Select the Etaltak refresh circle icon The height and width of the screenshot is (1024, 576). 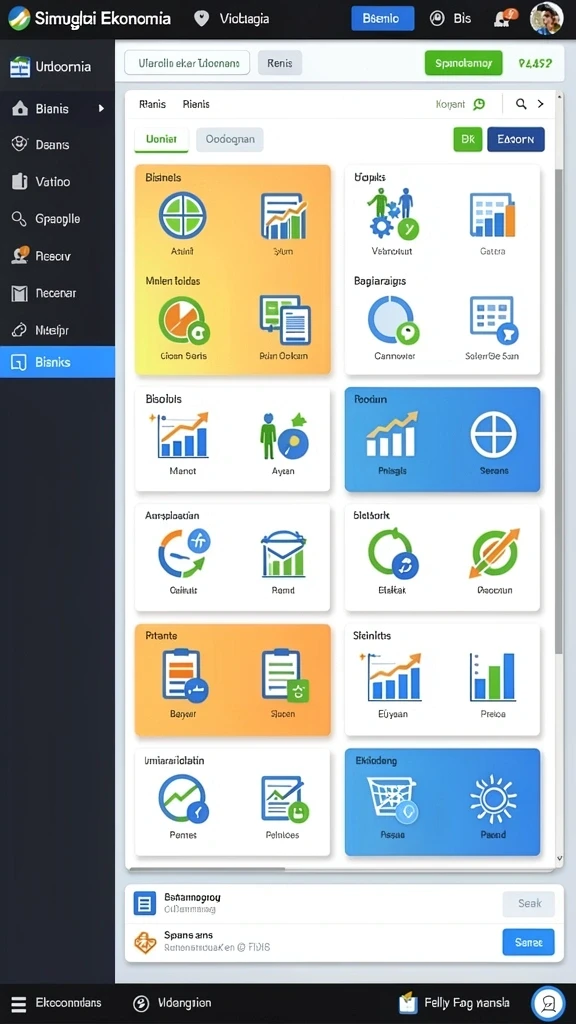[392, 554]
